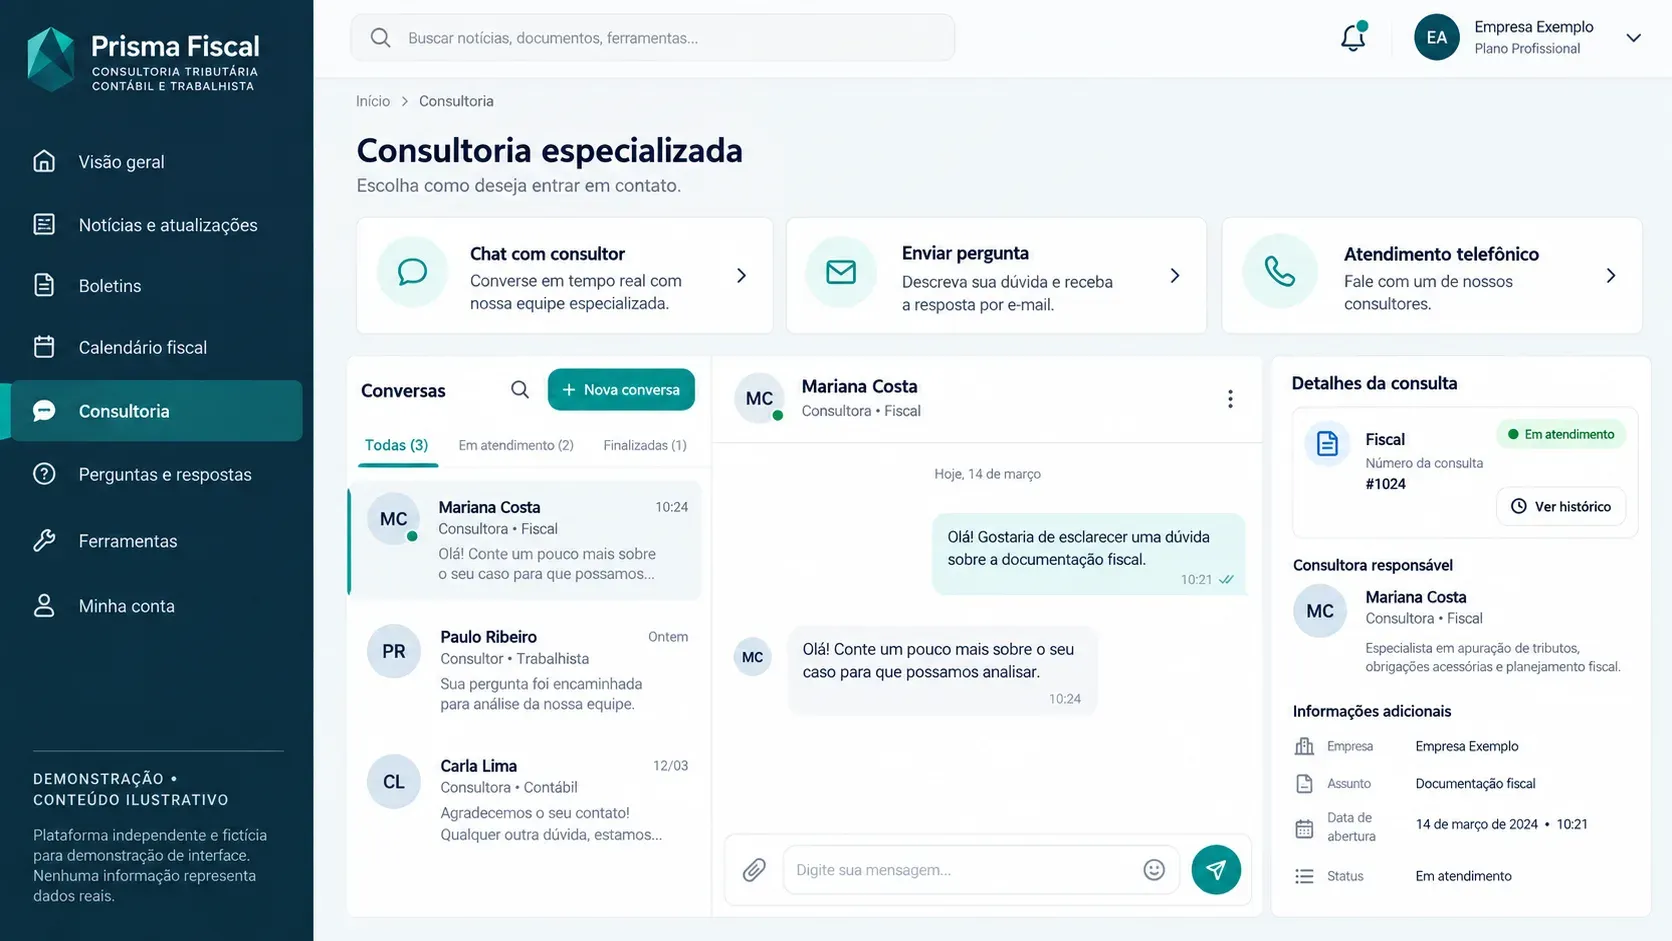Click the Início breadcrumb link

click(373, 101)
